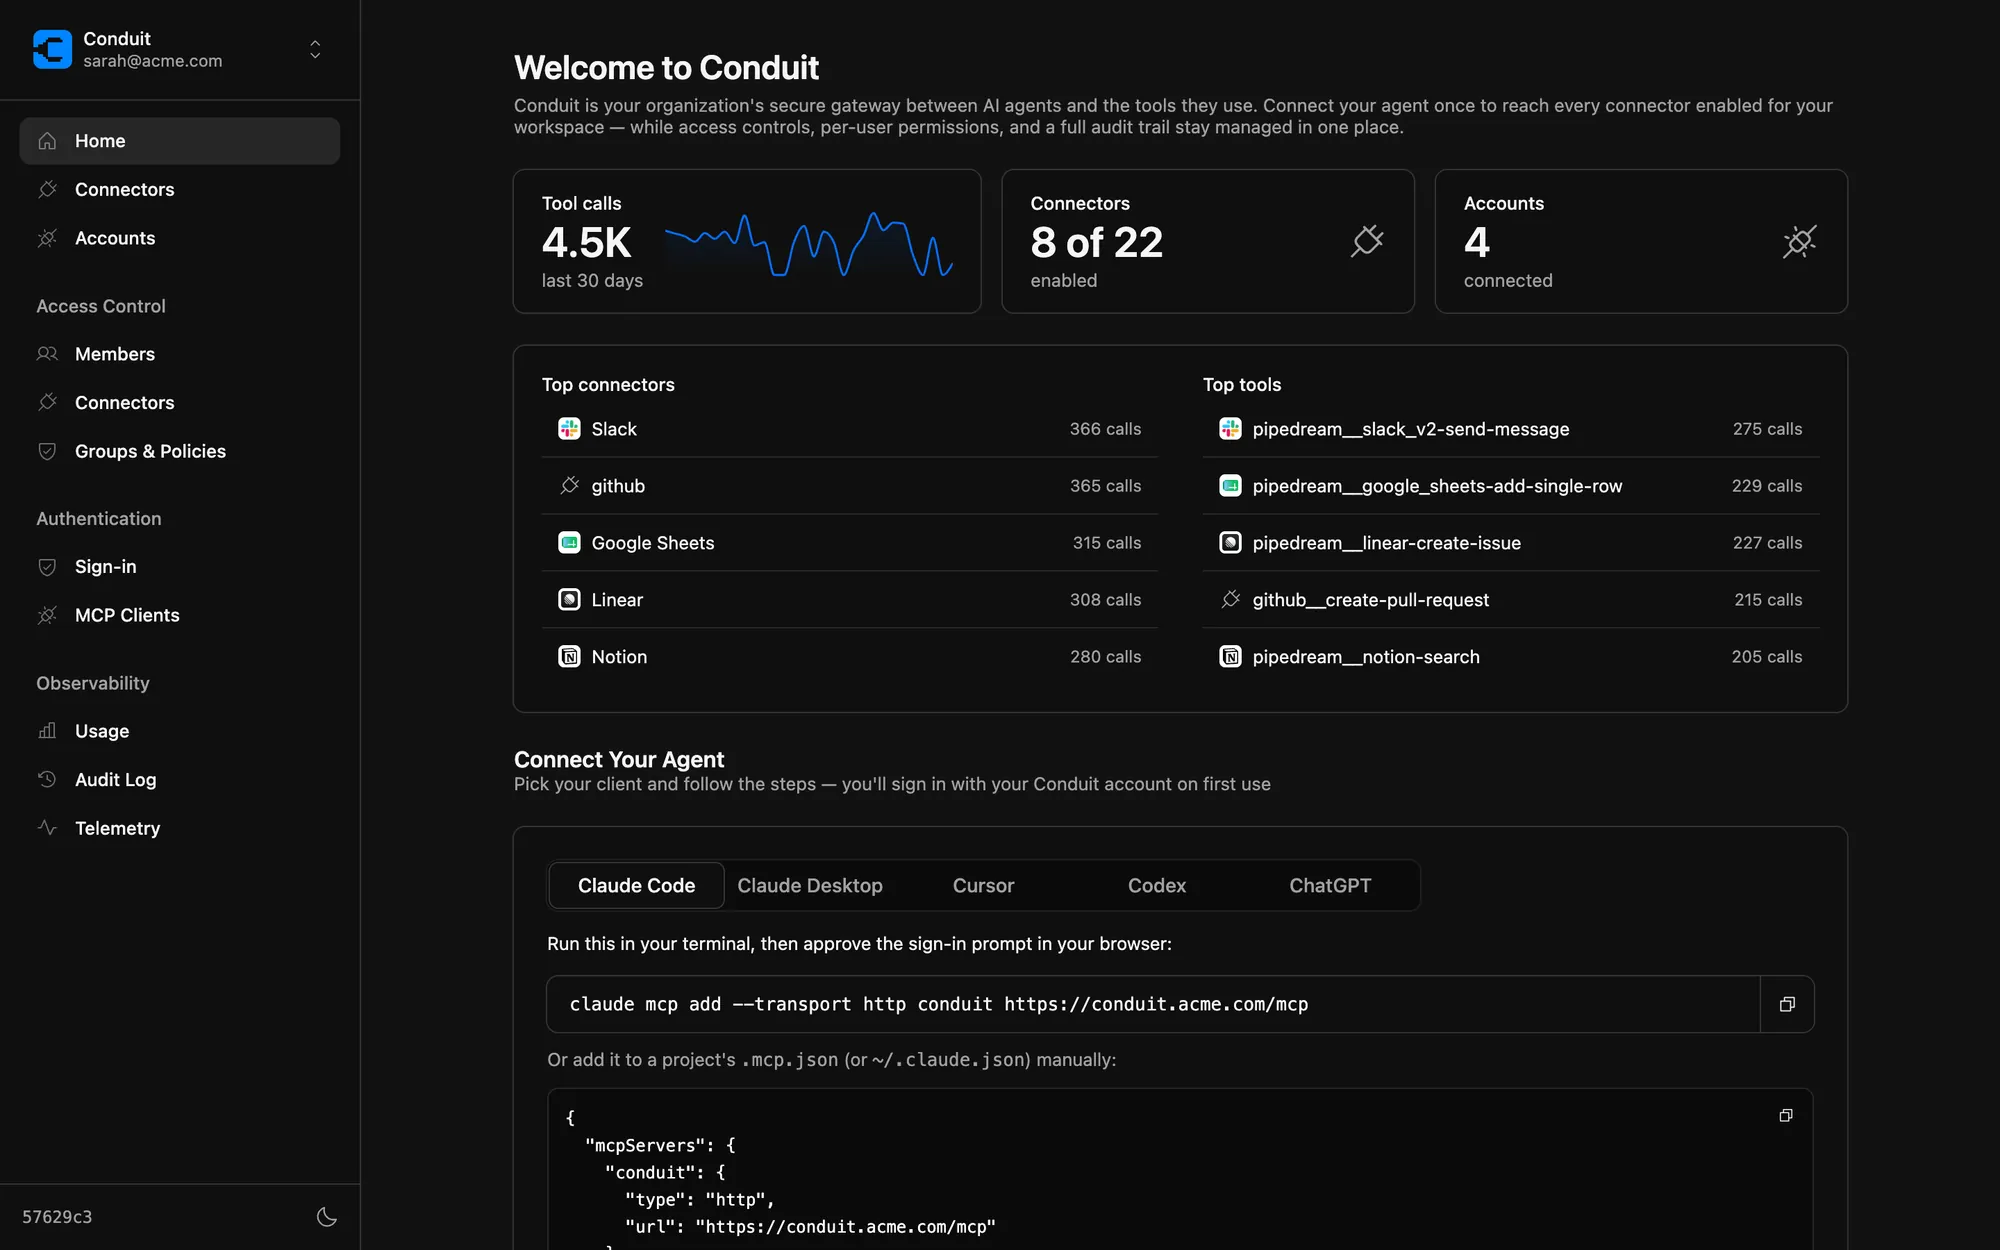Open the Tool calls stat card
The height and width of the screenshot is (1250, 2000).
tap(747, 241)
